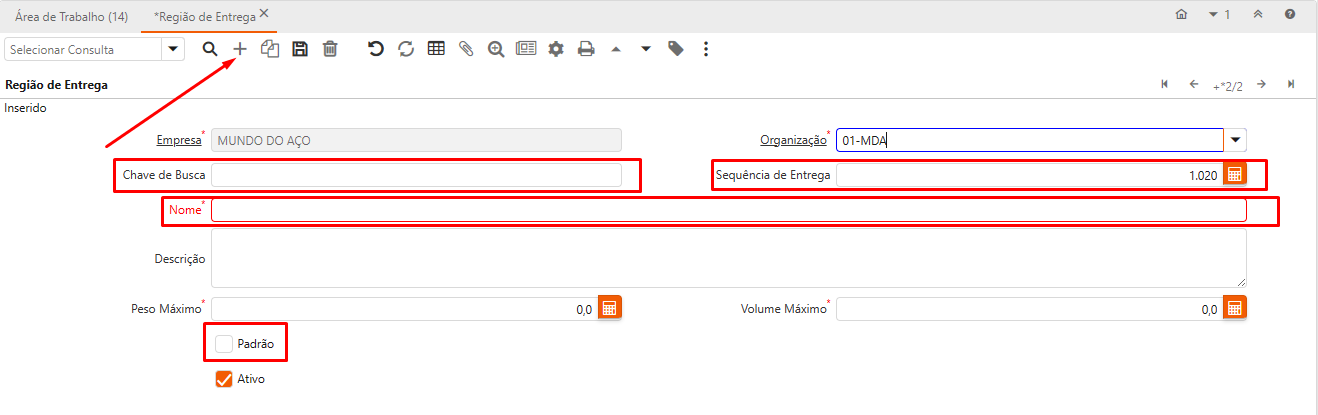Check the Padrão checkbox
Image resolution: width=1318 pixels, height=415 pixels.
click(x=224, y=344)
